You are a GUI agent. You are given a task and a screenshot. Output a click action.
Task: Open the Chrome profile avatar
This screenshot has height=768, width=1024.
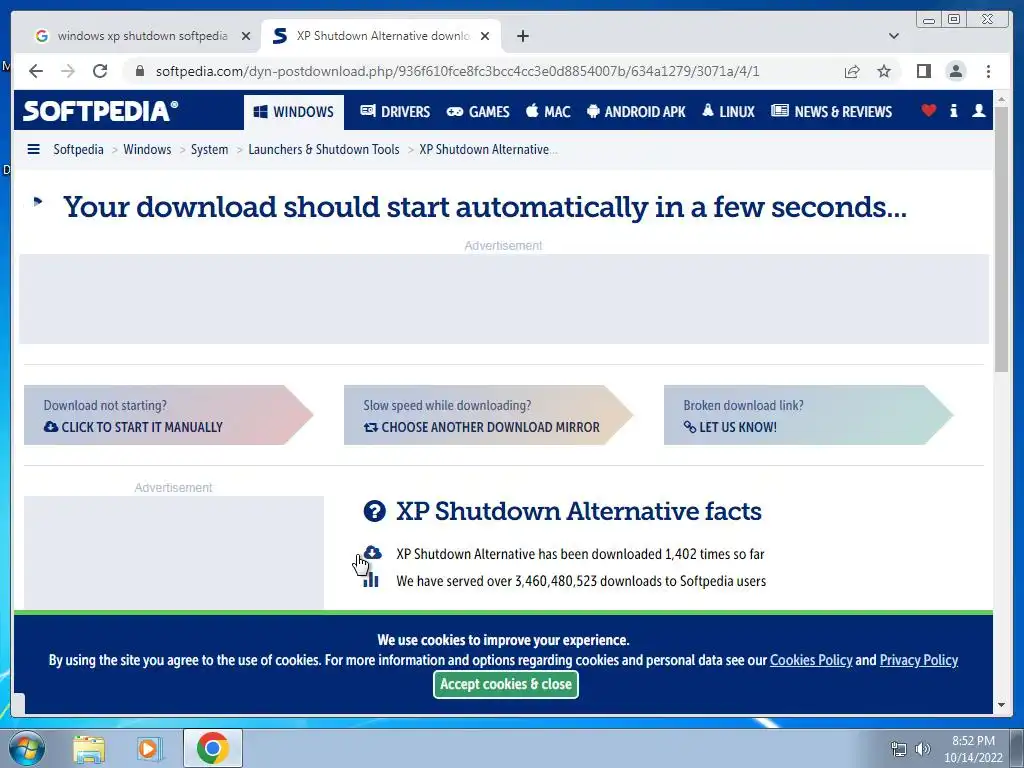coord(955,71)
